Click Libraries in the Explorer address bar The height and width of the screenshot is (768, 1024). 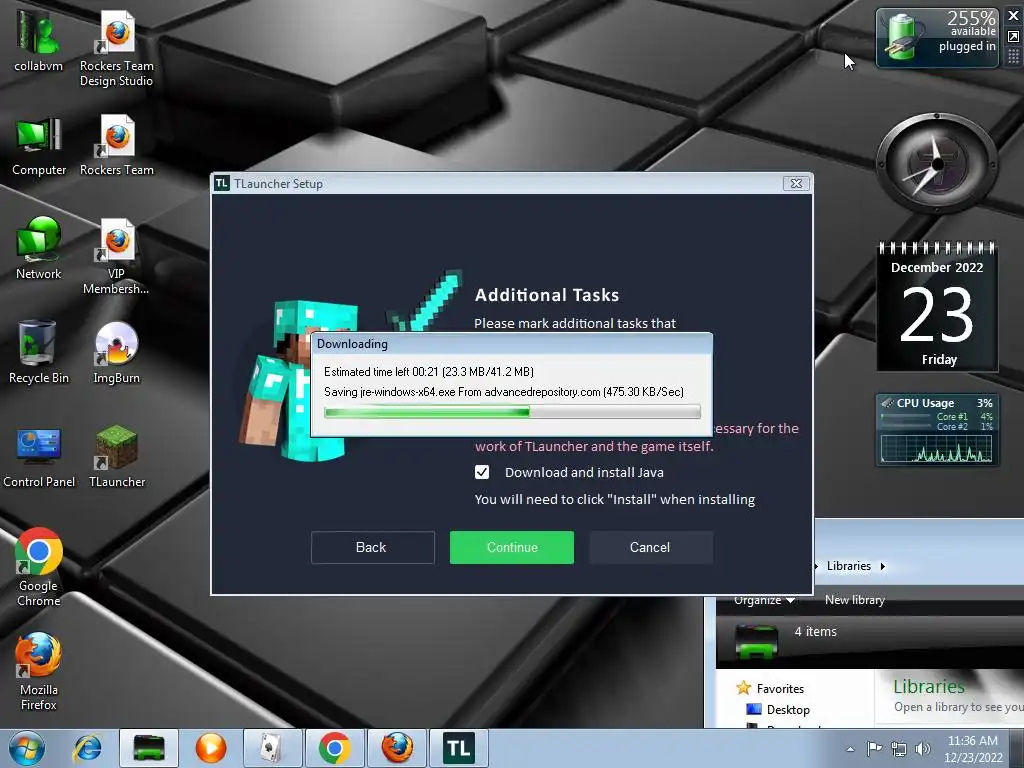tap(848, 566)
